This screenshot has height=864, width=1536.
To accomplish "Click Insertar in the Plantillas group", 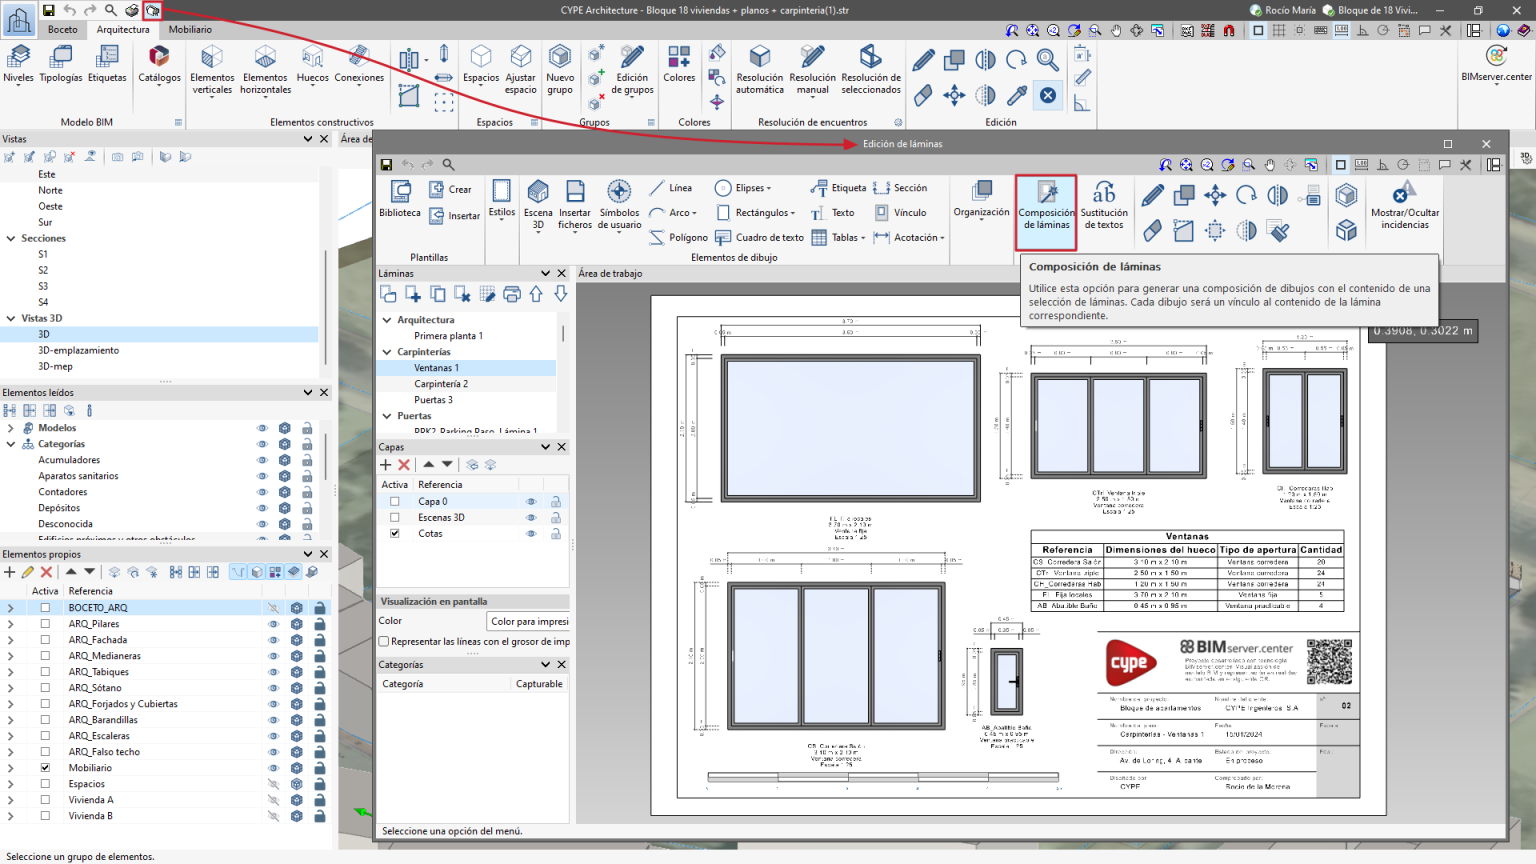I will click(x=454, y=215).
